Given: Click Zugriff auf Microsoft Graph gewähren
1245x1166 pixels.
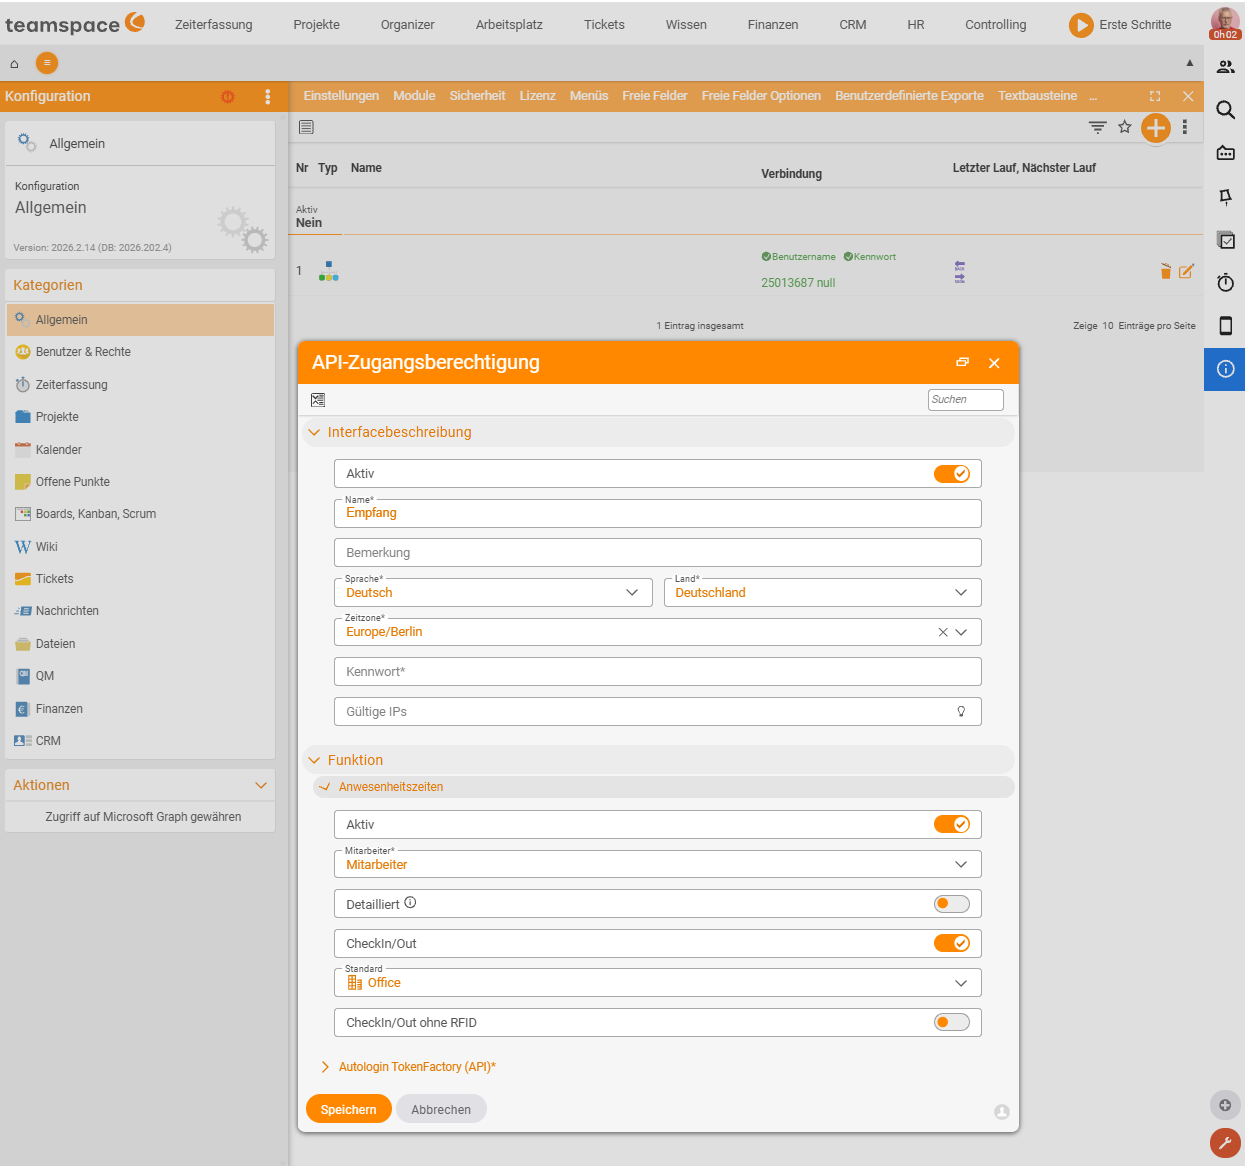Looking at the screenshot, I should click(143, 817).
